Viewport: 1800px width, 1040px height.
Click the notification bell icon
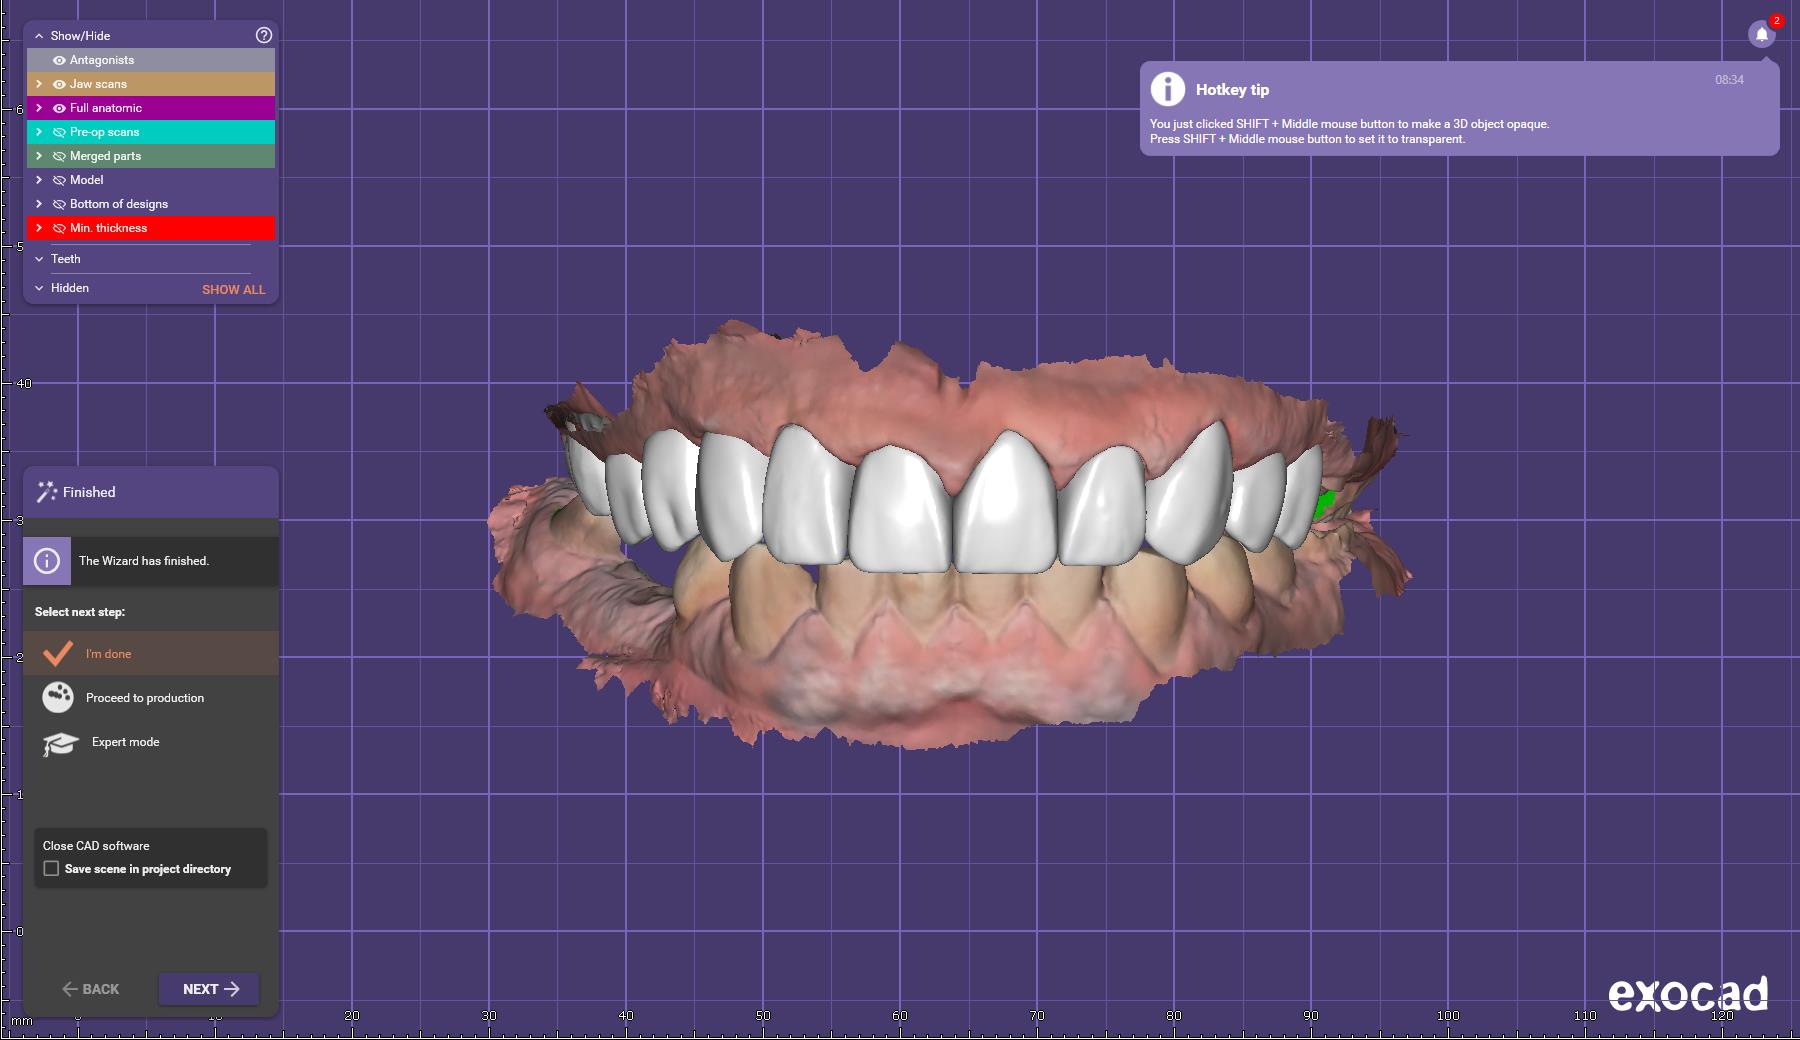pyautogui.click(x=1762, y=34)
